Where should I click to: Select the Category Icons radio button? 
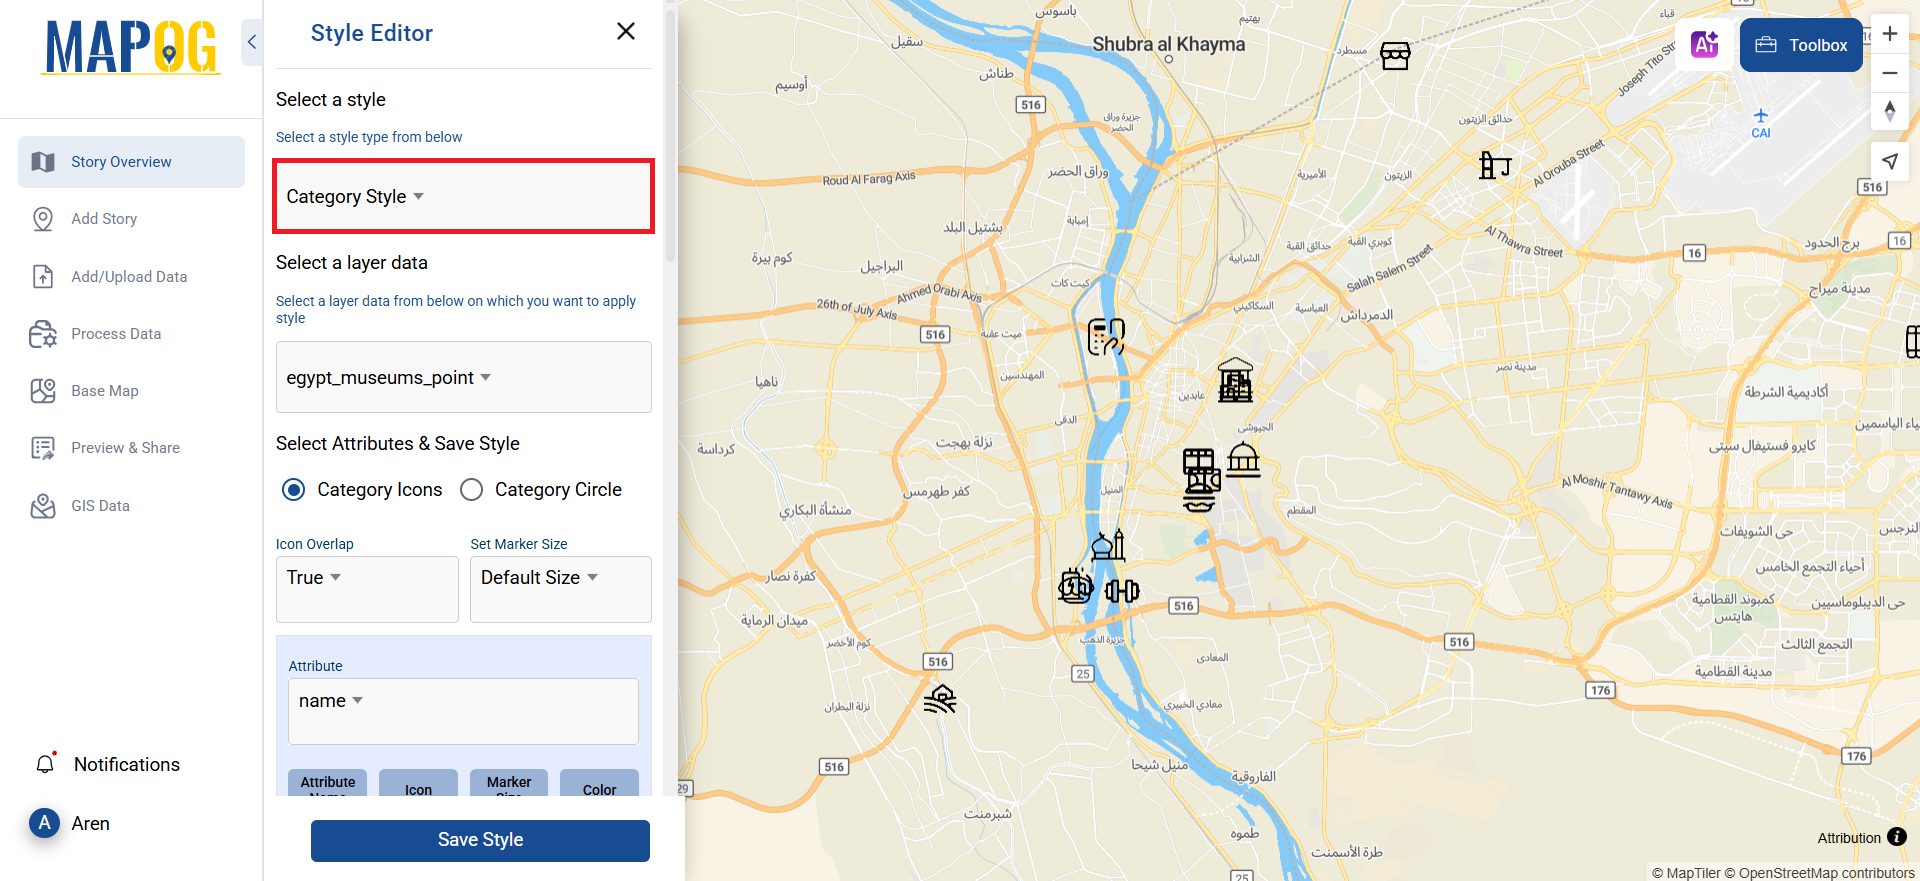294,490
